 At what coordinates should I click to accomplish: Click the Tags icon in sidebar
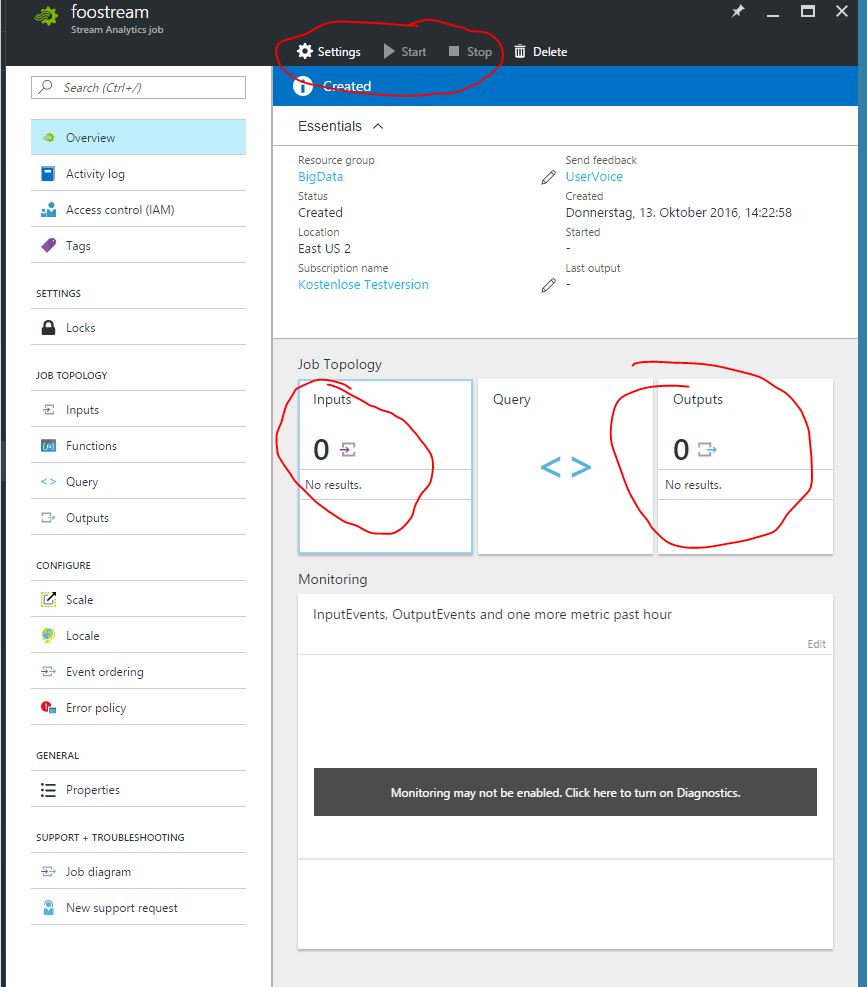coord(48,246)
